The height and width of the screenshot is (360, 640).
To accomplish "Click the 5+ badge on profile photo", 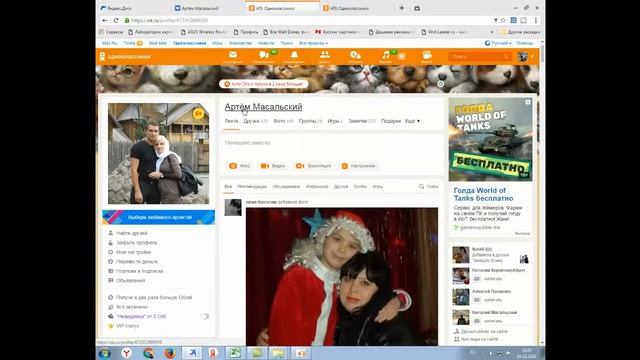I will click(x=198, y=113).
